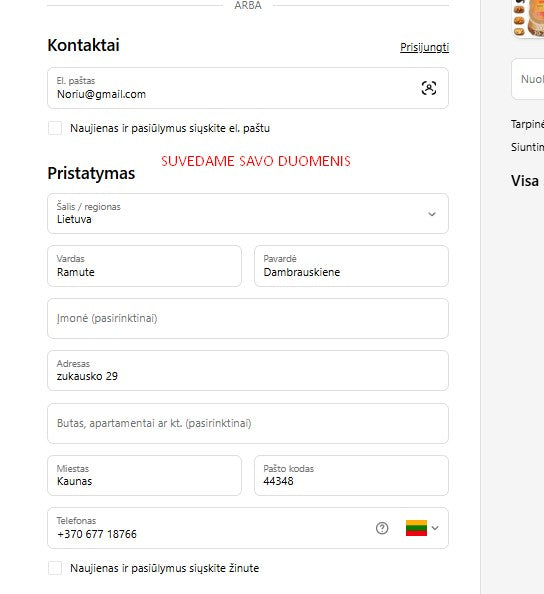This screenshot has width=544, height=594.
Task: Check the email news and offers checkbox
Action: click(55, 128)
